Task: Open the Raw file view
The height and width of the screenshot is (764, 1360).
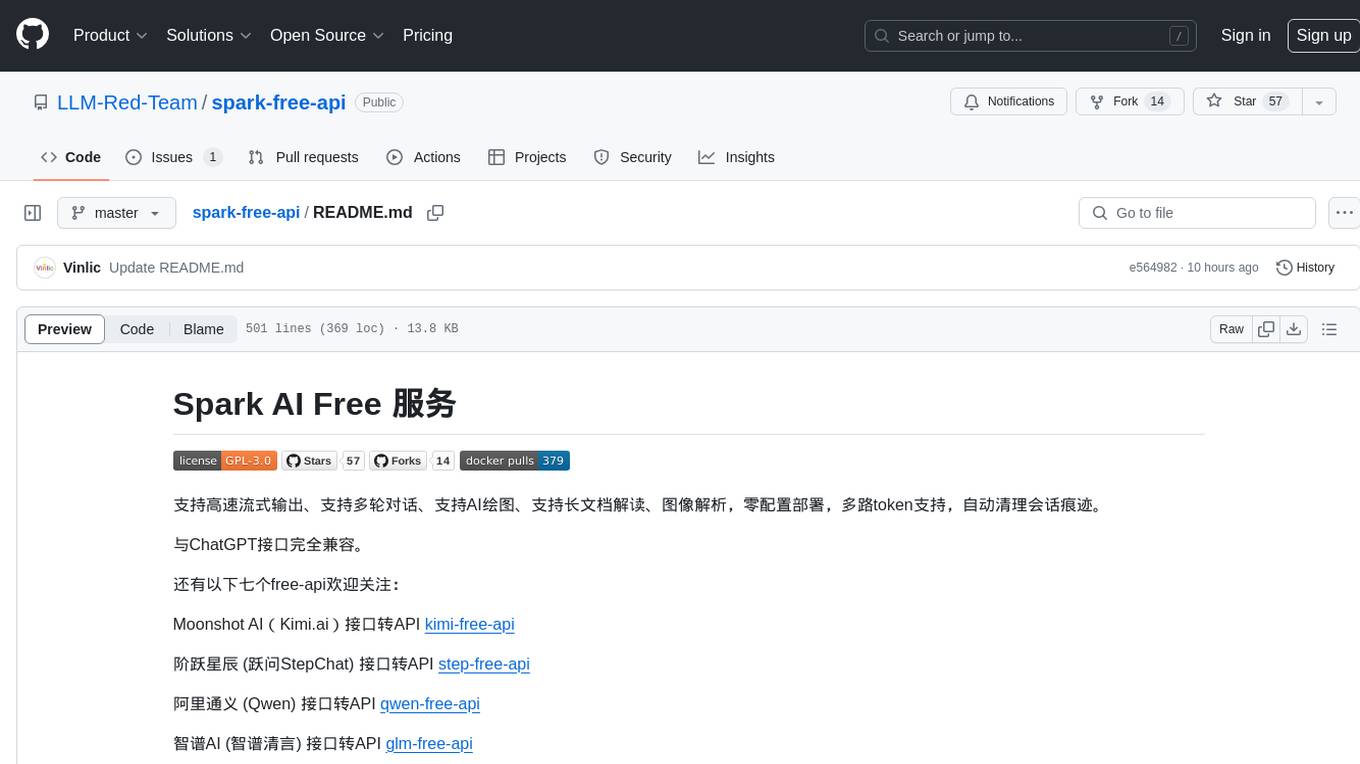Action: tap(1231, 329)
